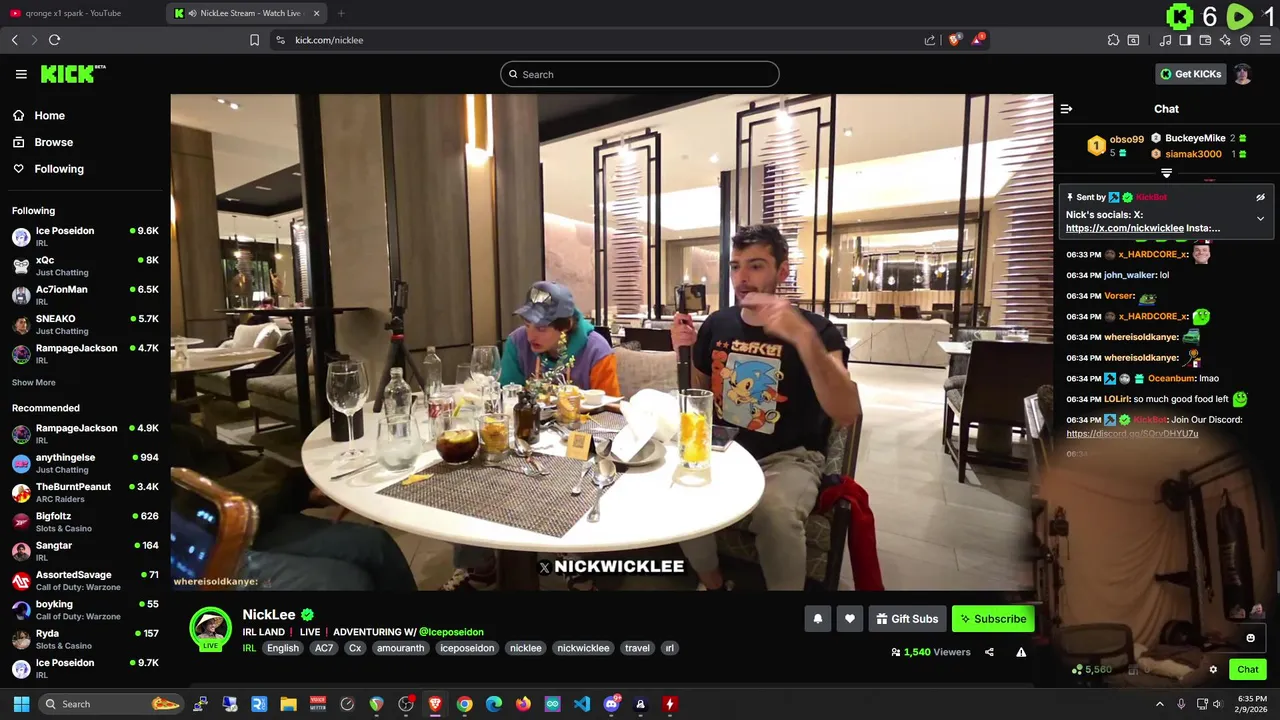Click the live video player
The height and width of the screenshot is (720, 1280).
[611, 342]
